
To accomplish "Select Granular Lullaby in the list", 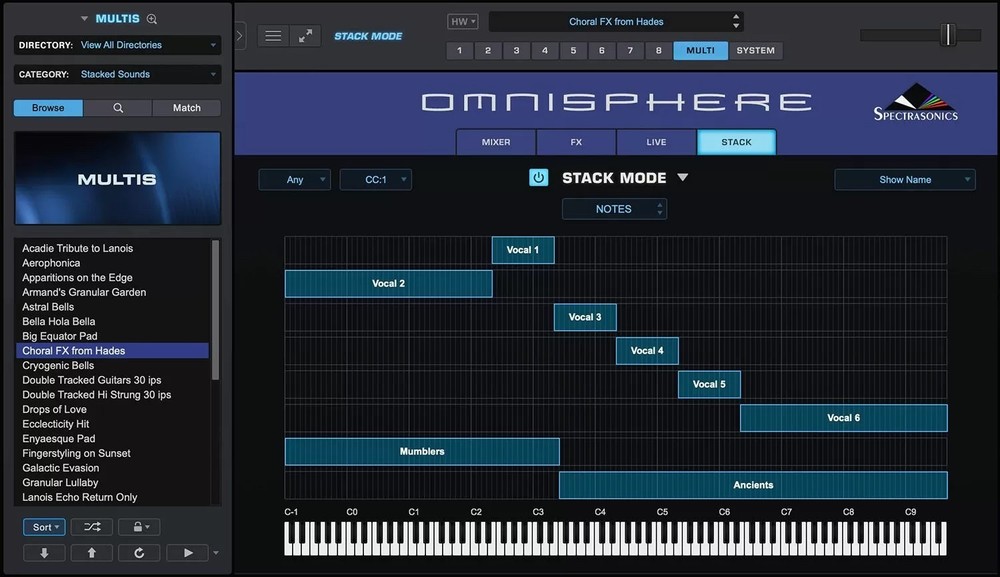I will [x=112, y=483].
